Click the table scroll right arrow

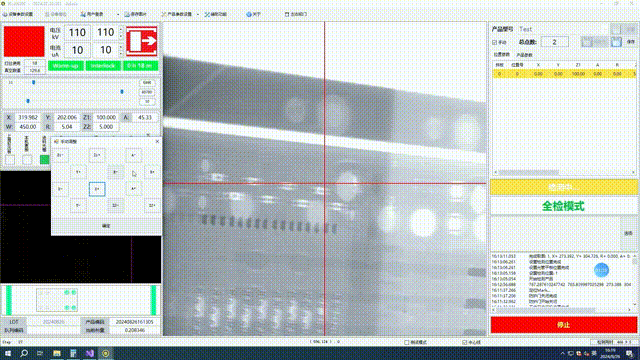click(633, 172)
